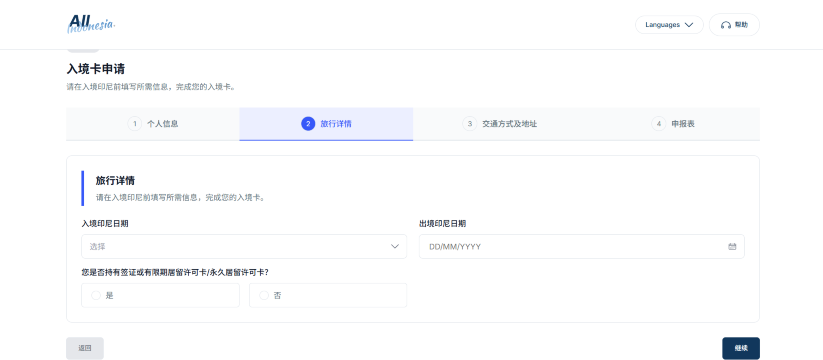Click the headset help icon

click(x=726, y=25)
